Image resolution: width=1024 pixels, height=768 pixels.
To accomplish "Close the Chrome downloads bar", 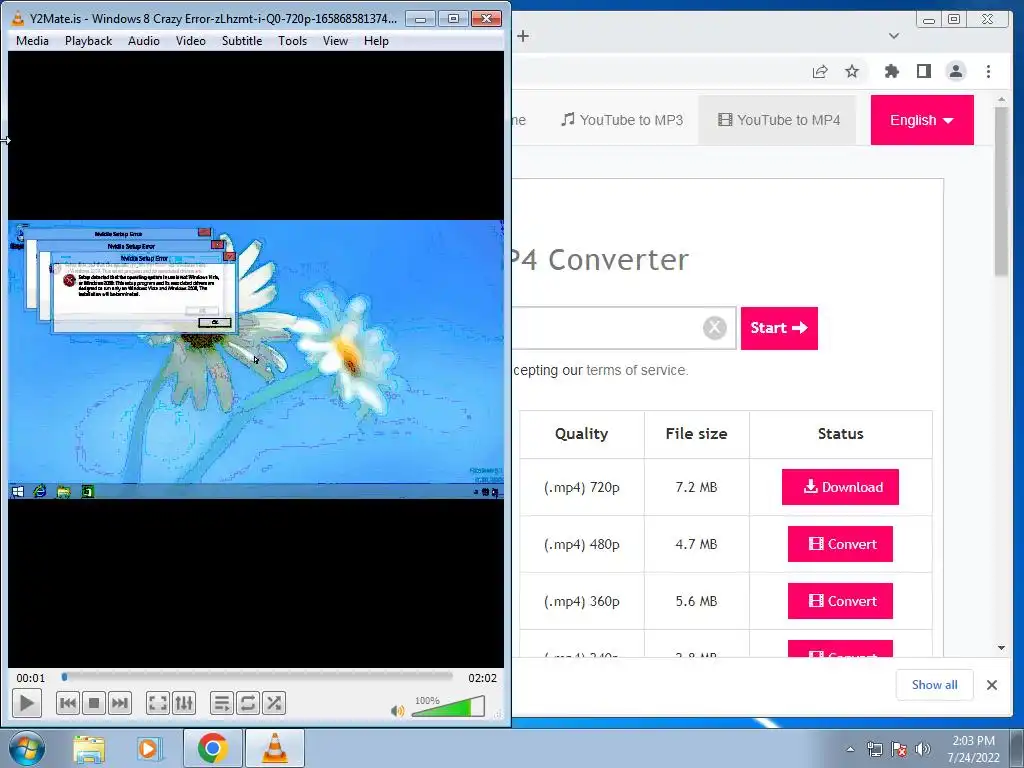I will point(992,685).
